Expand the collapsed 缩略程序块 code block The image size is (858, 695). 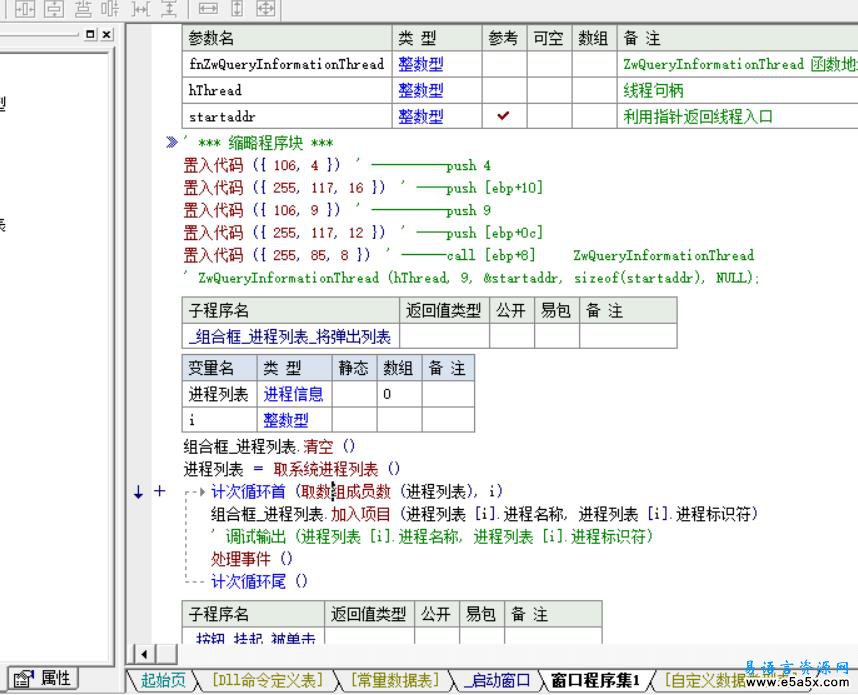click(172, 143)
